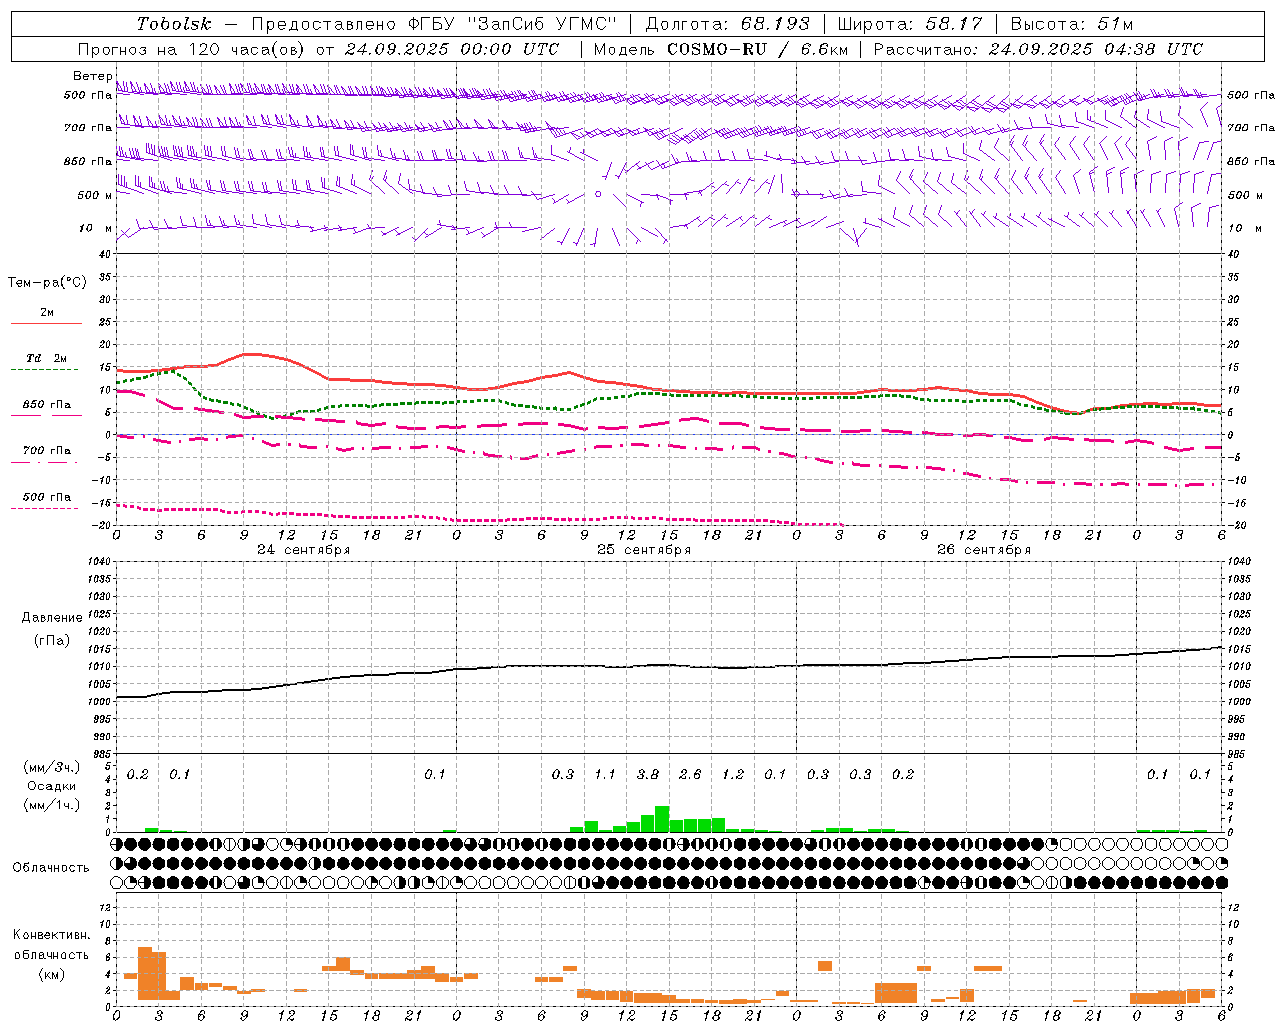The image size is (1280, 1024).
Task: Click the '(мм/3ч.)' precipitation unit label
Action: click(x=52, y=767)
